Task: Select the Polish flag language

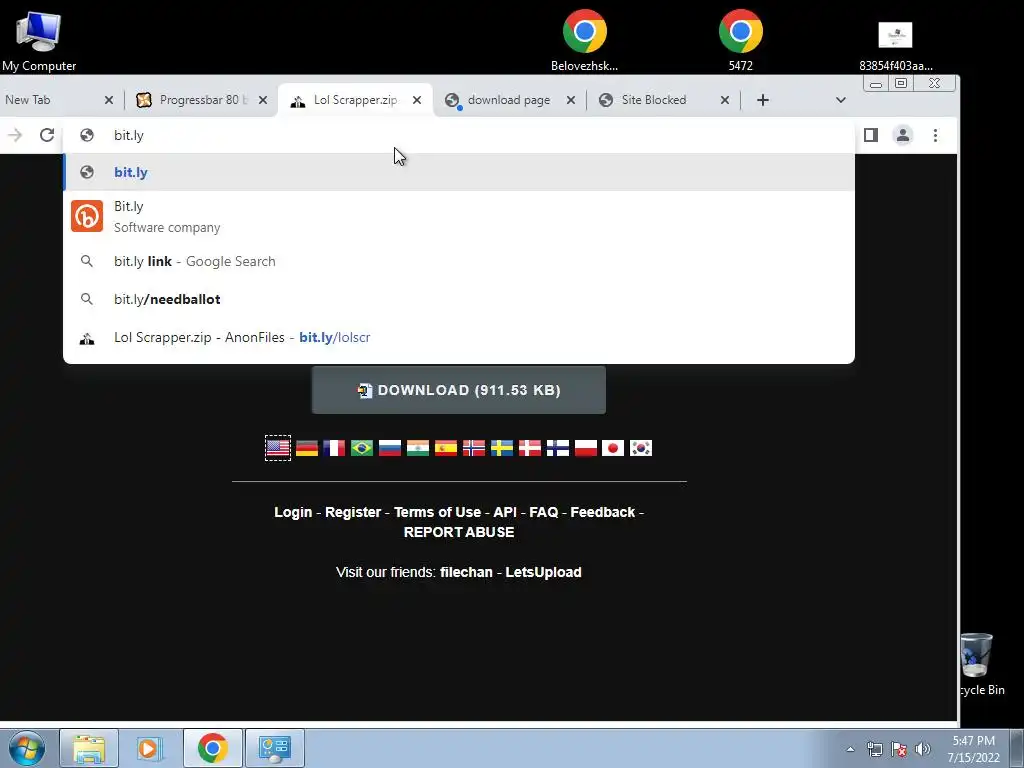Action: pyautogui.click(x=586, y=448)
